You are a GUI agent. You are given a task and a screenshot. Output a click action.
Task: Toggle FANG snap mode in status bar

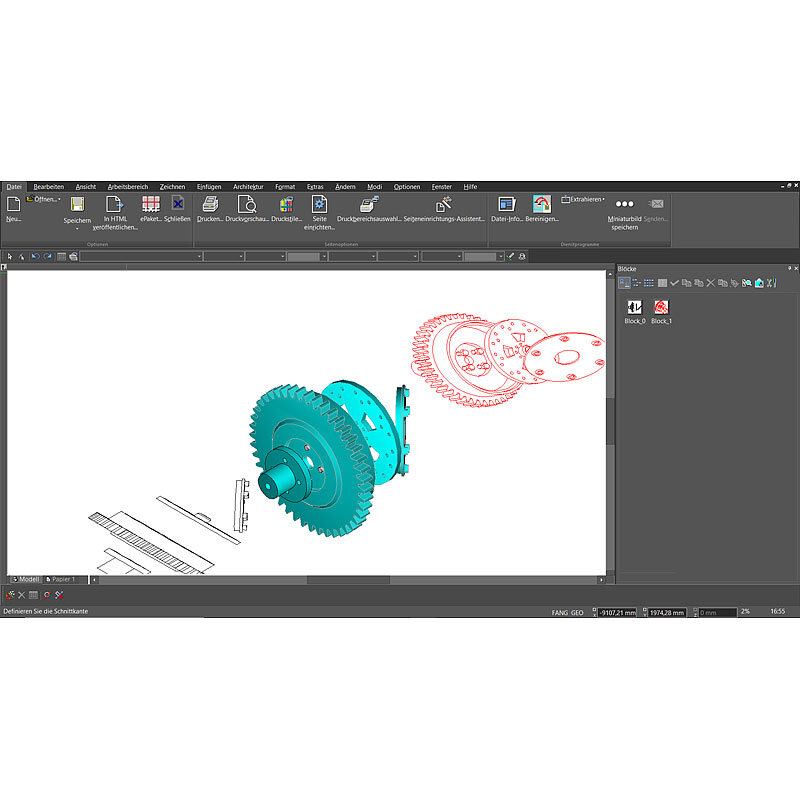click(559, 613)
